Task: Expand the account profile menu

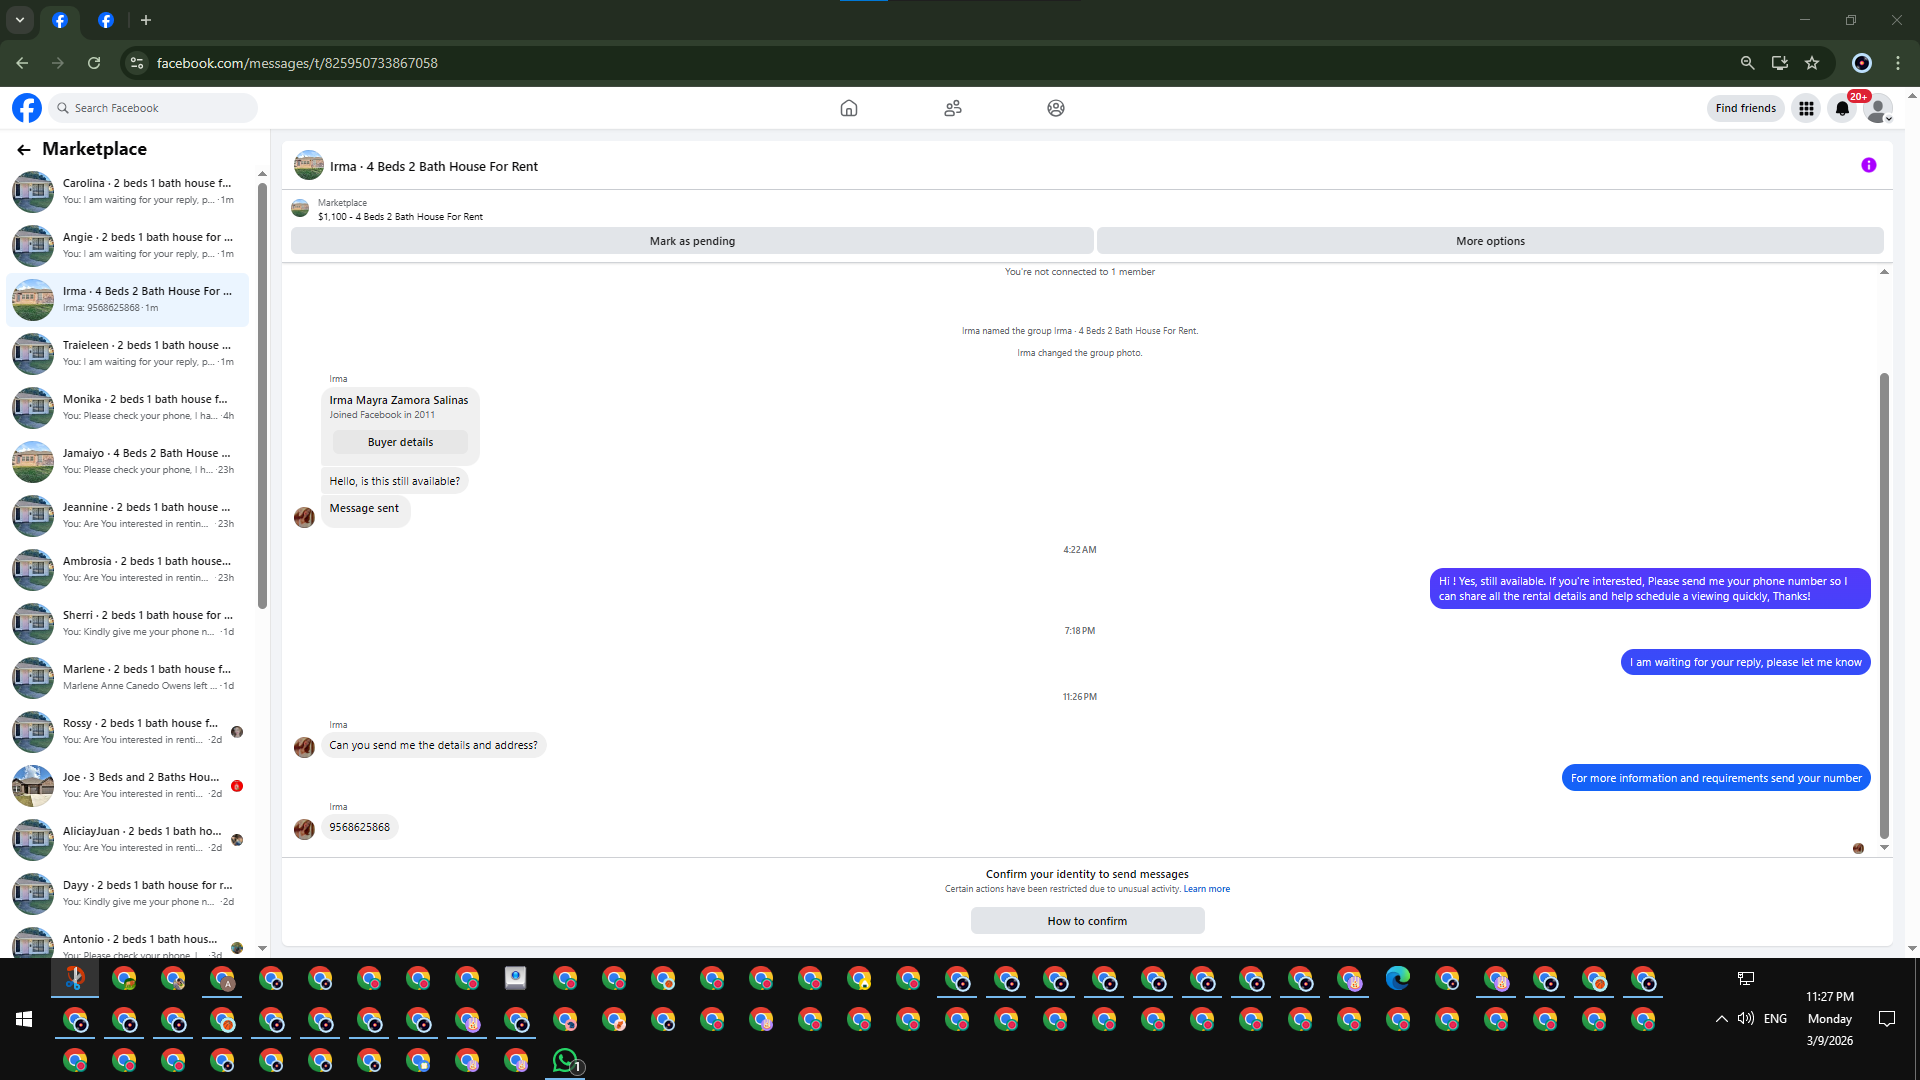Action: click(1879, 108)
